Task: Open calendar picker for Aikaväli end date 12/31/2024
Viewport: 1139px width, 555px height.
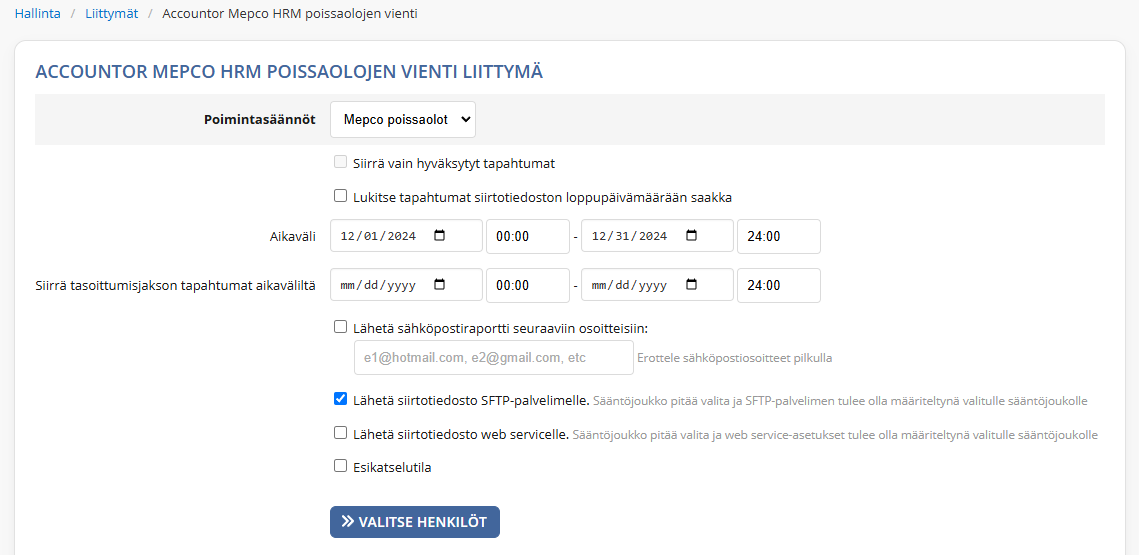Action: [x=692, y=236]
